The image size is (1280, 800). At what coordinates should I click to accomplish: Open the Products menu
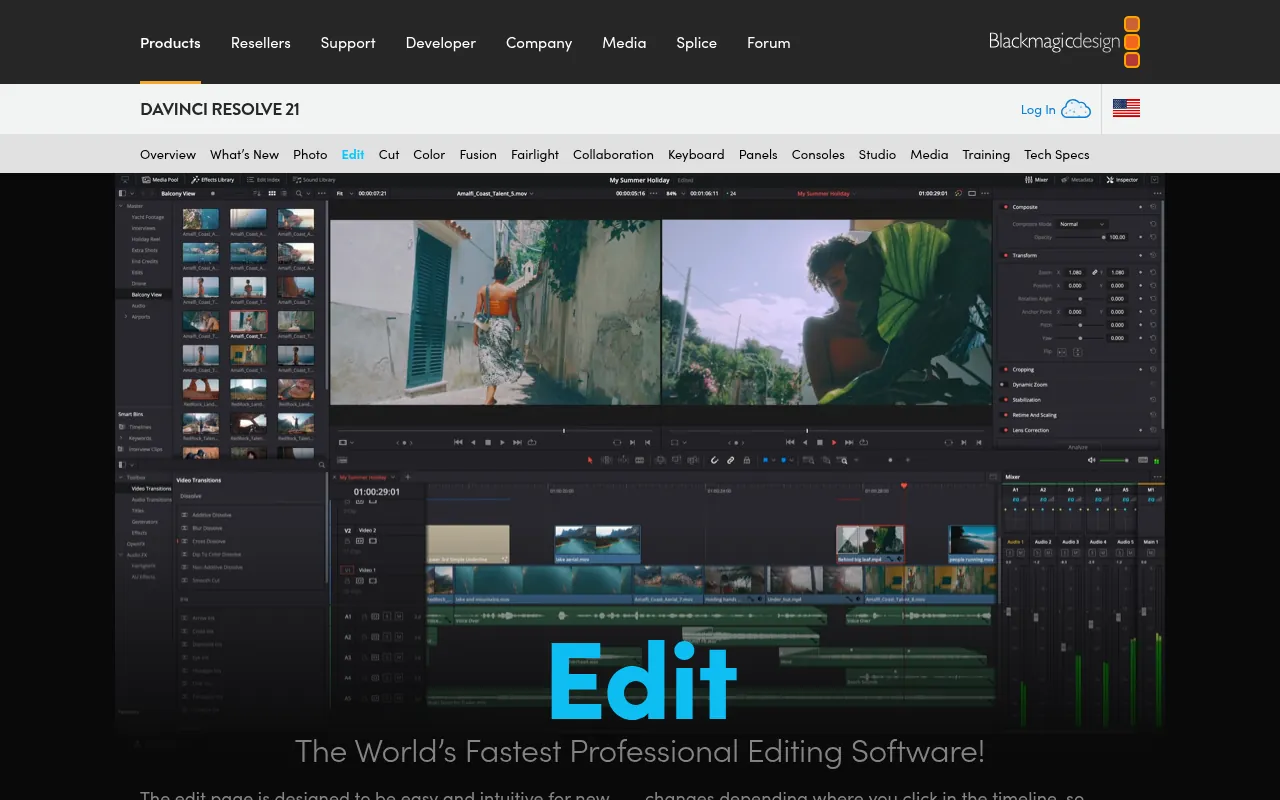click(x=170, y=43)
